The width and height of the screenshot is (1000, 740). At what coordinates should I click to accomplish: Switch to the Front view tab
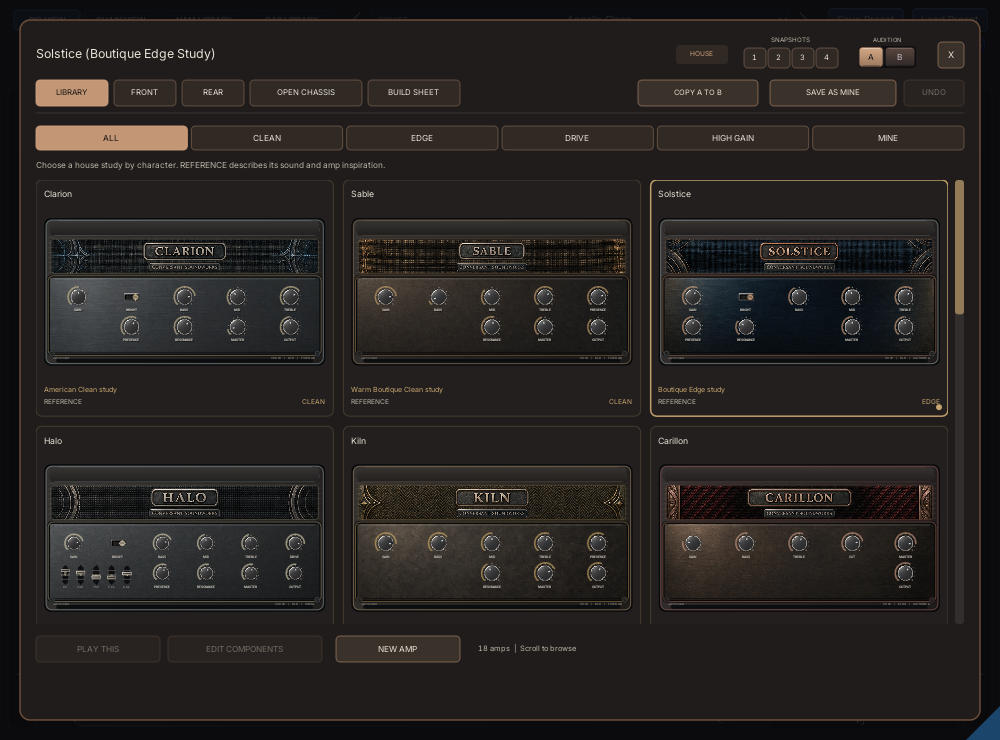tap(144, 92)
